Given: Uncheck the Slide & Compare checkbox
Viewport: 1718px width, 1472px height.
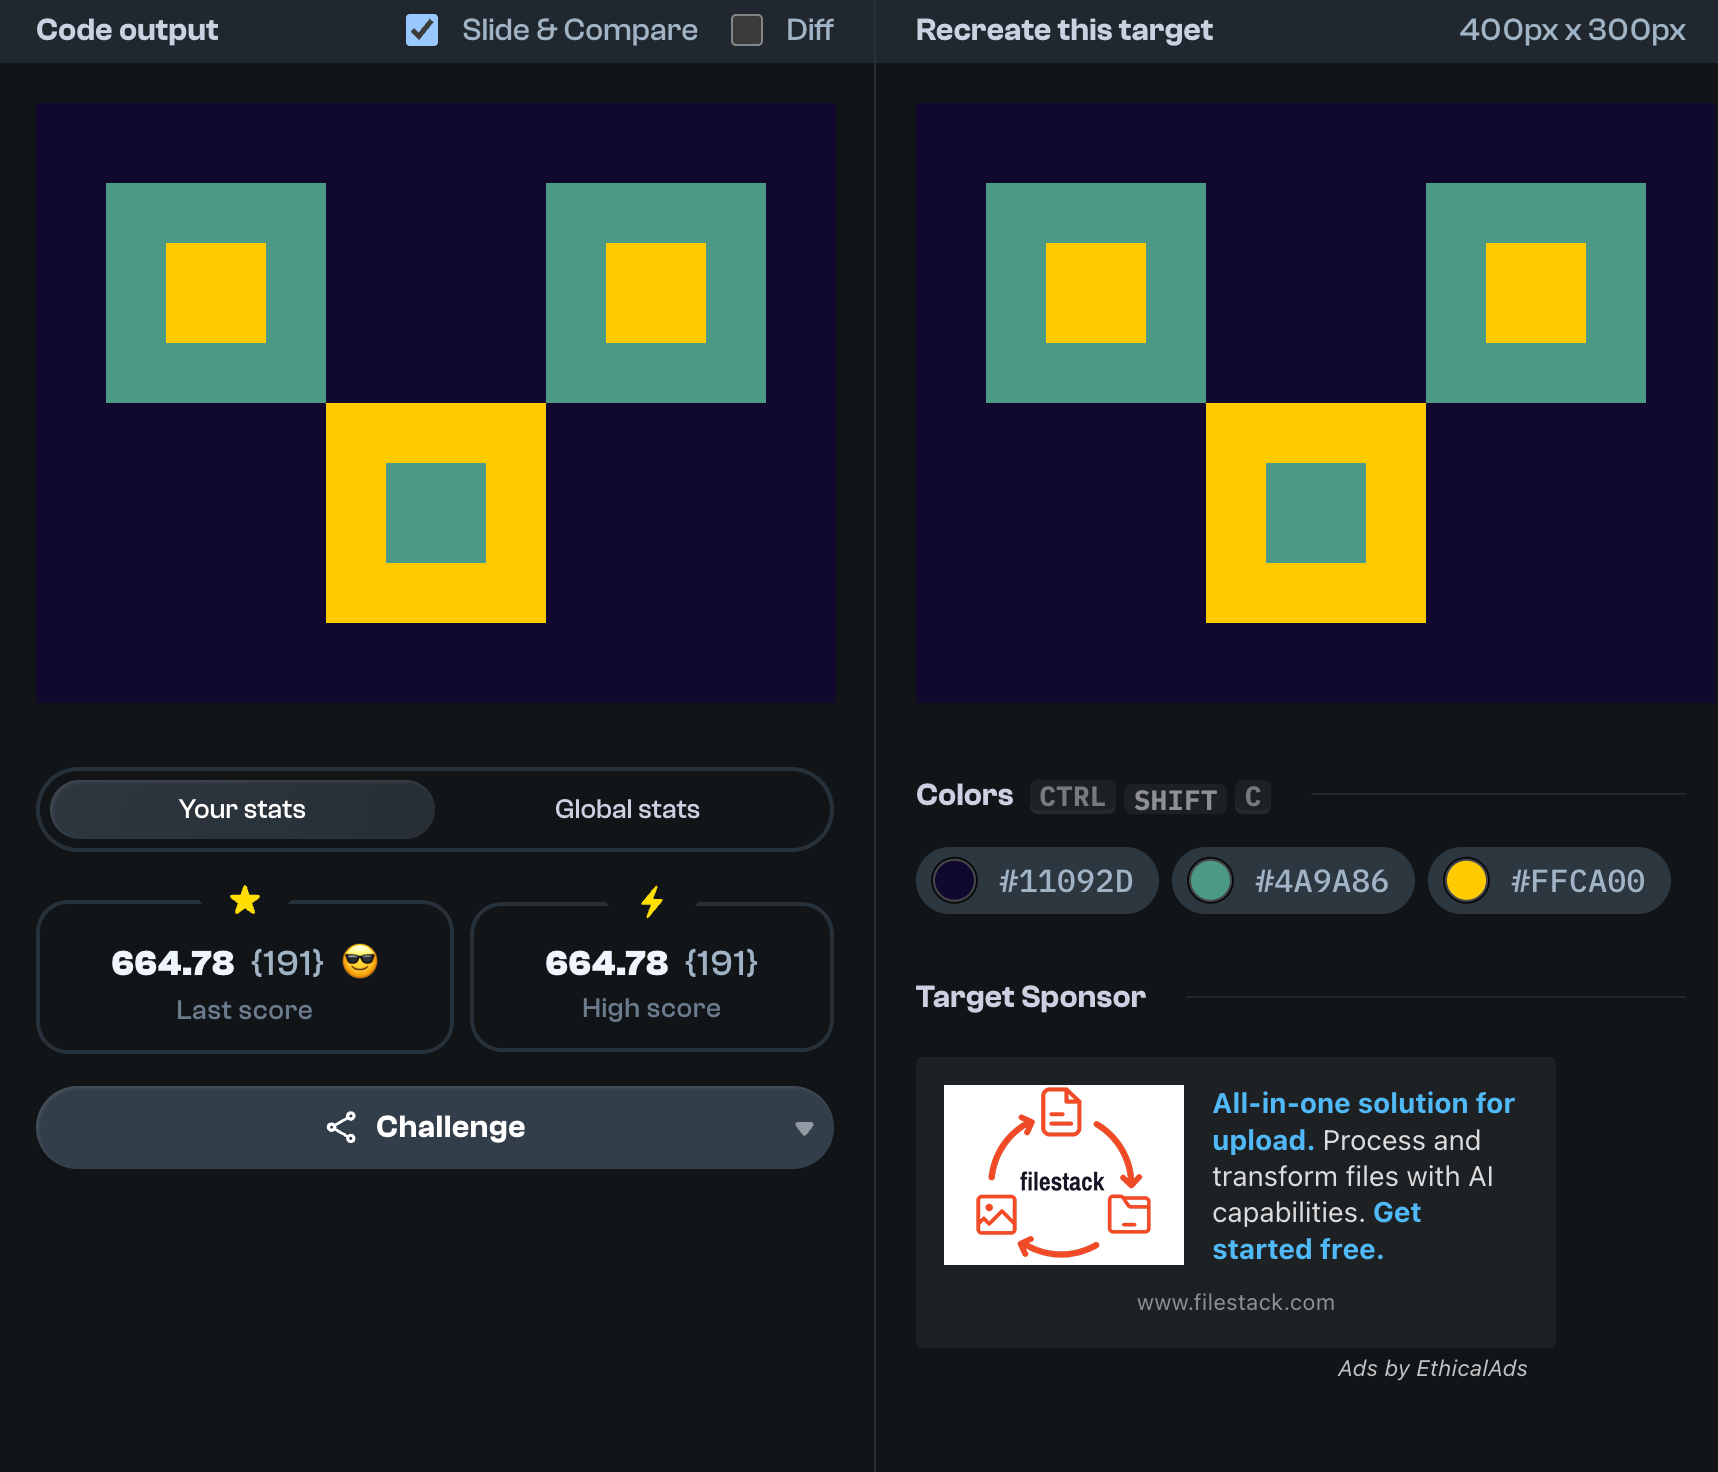Looking at the screenshot, I should pyautogui.click(x=422, y=30).
